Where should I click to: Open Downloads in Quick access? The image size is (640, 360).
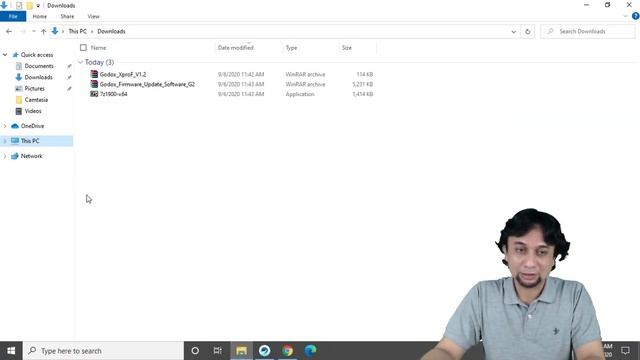click(x=38, y=77)
